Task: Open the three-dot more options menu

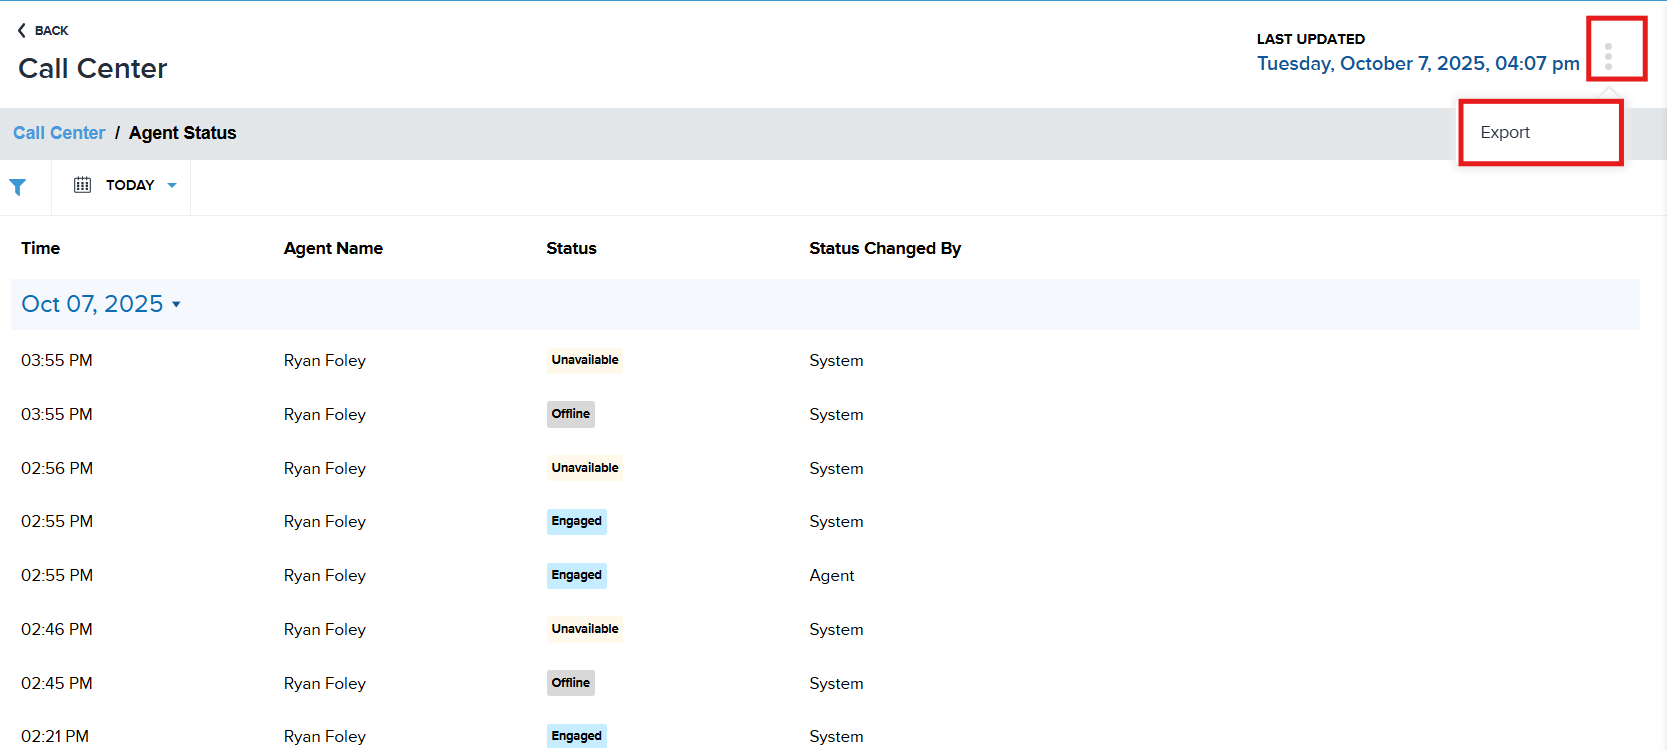Action: pos(1608,56)
